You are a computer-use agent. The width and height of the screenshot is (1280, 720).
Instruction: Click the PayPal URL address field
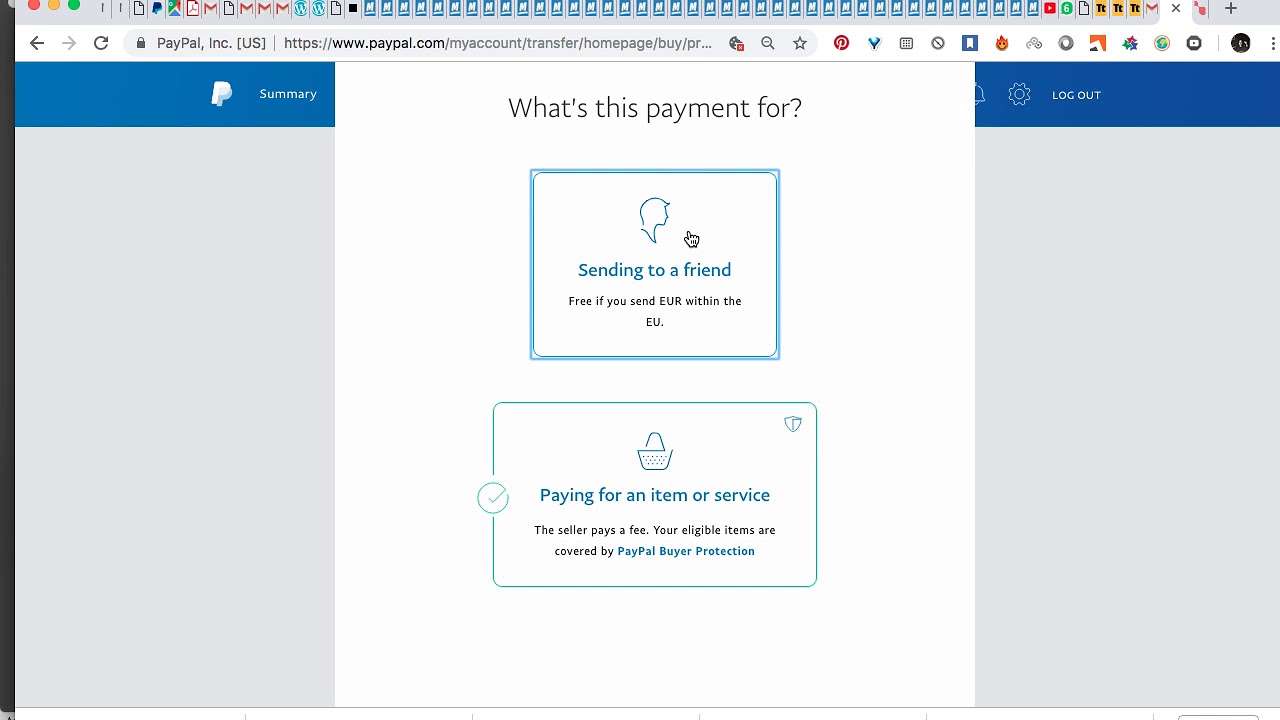(x=498, y=43)
